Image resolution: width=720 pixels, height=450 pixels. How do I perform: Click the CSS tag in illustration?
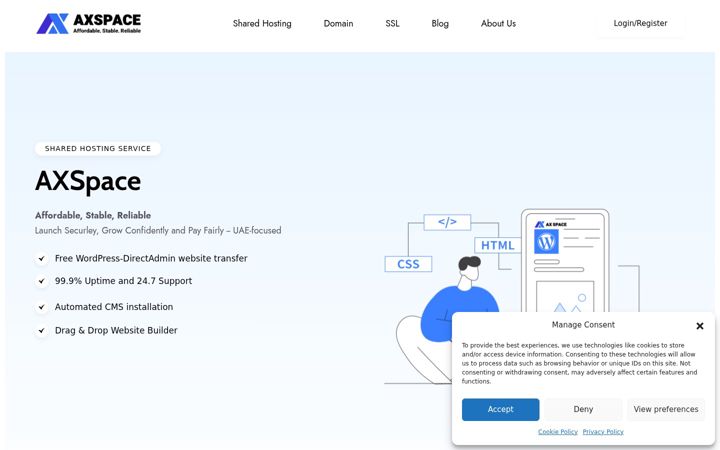[408, 264]
